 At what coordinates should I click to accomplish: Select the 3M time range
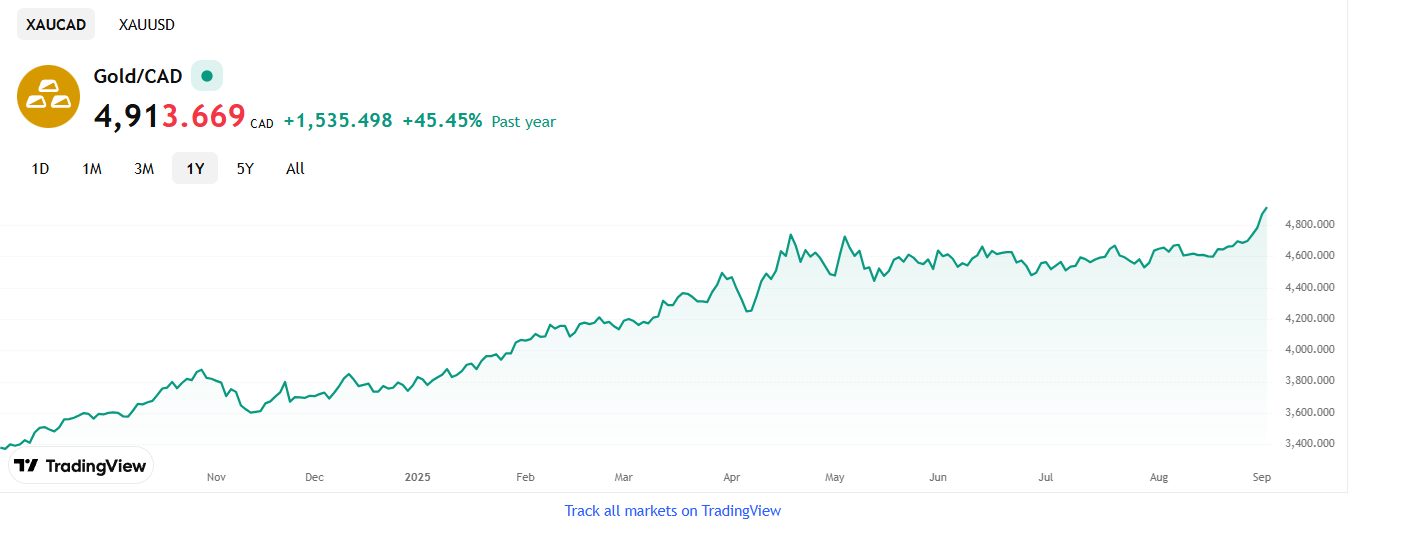[x=144, y=169]
